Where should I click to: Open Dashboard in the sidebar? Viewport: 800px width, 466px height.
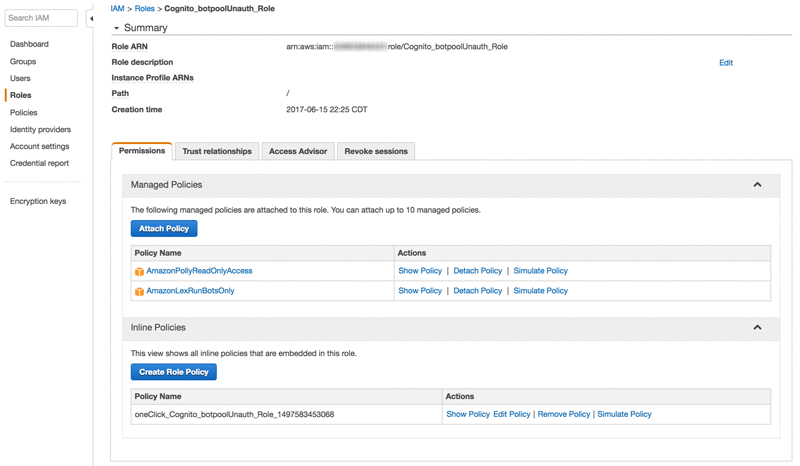[x=29, y=44]
